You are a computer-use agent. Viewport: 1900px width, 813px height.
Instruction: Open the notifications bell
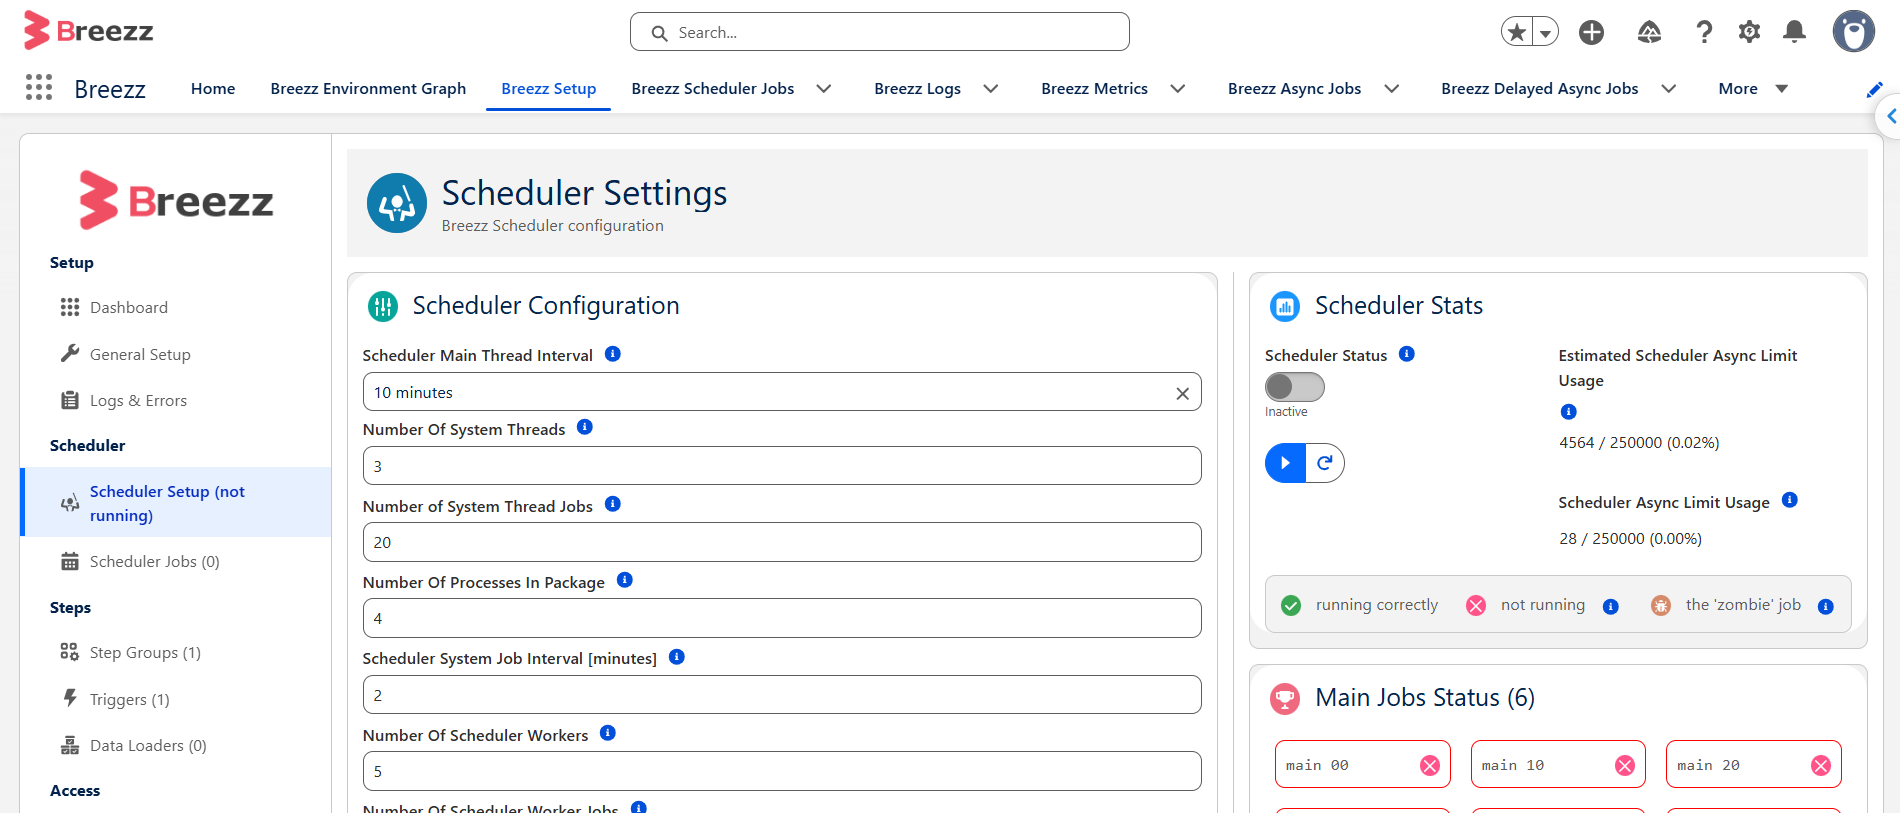tap(1795, 32)
